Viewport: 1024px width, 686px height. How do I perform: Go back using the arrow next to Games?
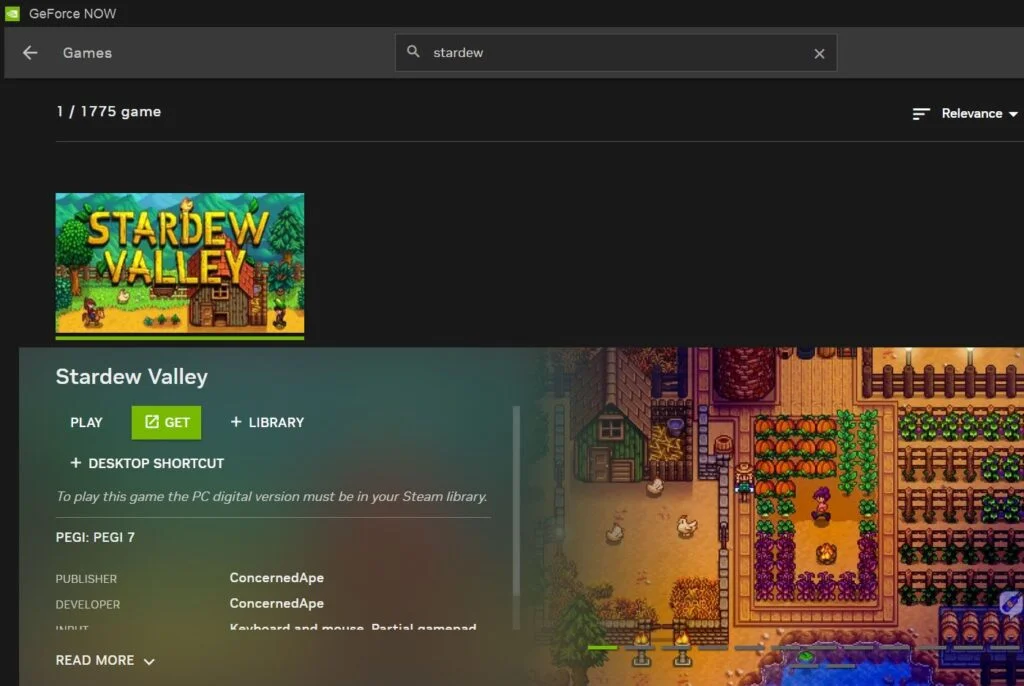click(30, 53)
